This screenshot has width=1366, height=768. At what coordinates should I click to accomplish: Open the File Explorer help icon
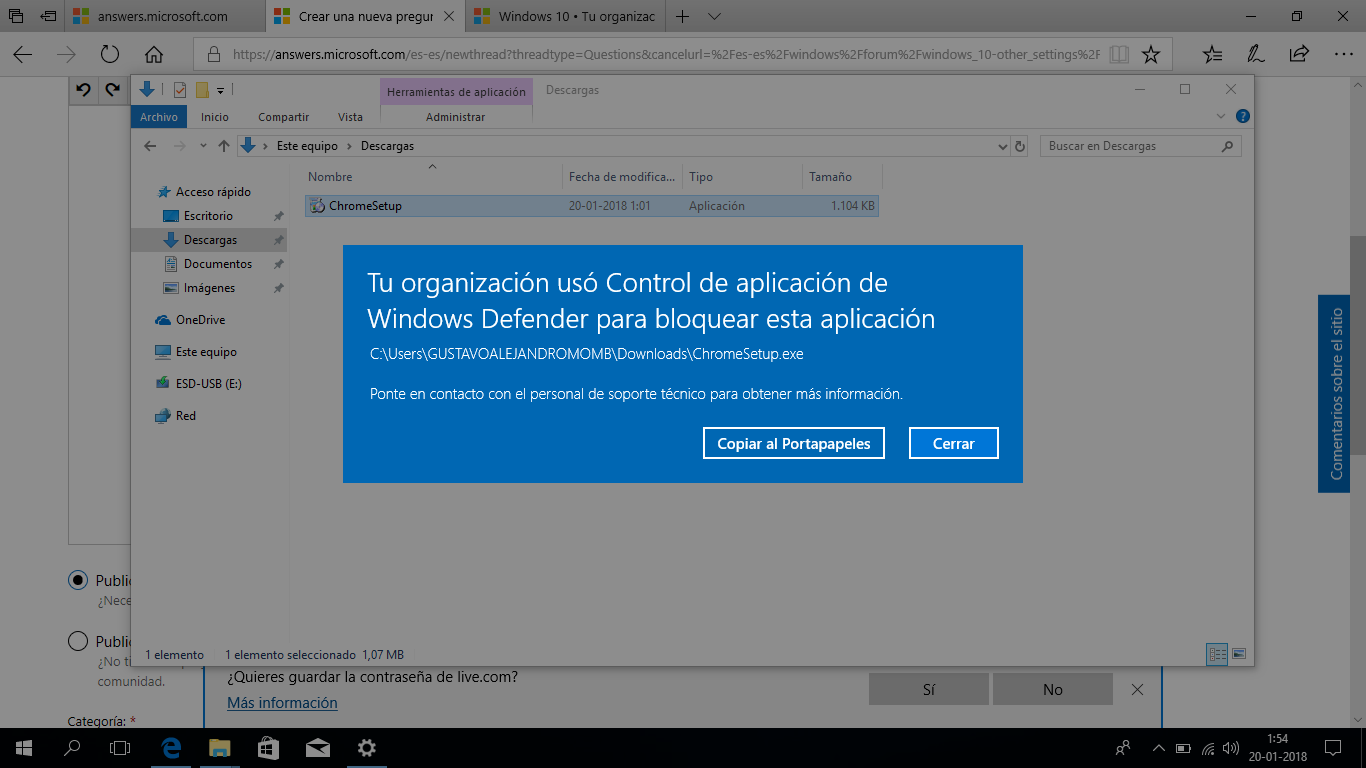[1242, 116]
